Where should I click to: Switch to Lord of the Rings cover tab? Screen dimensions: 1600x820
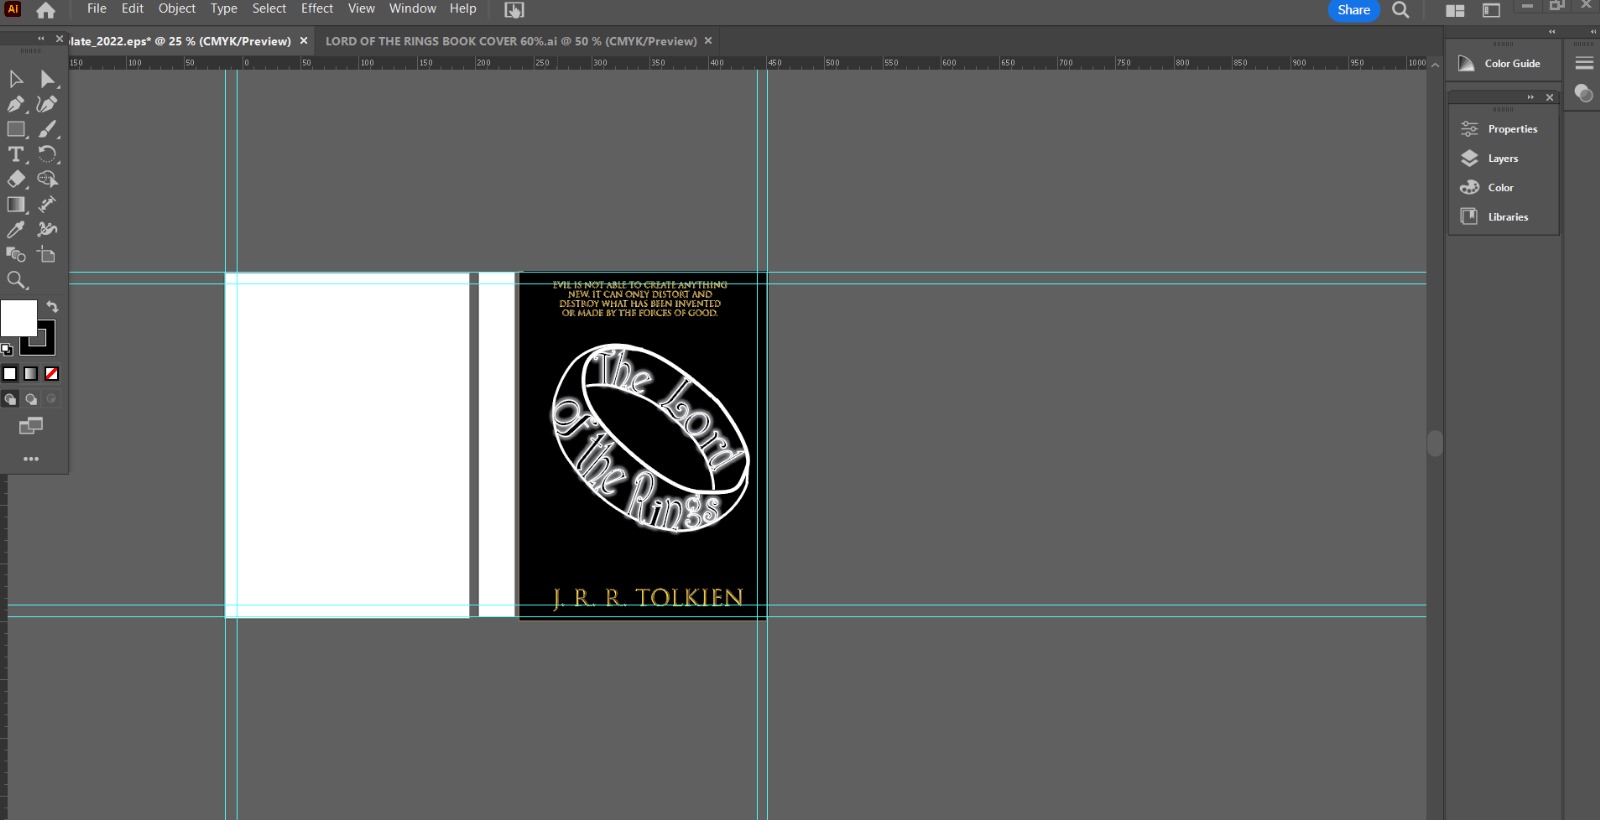click(x=510, y=41)
